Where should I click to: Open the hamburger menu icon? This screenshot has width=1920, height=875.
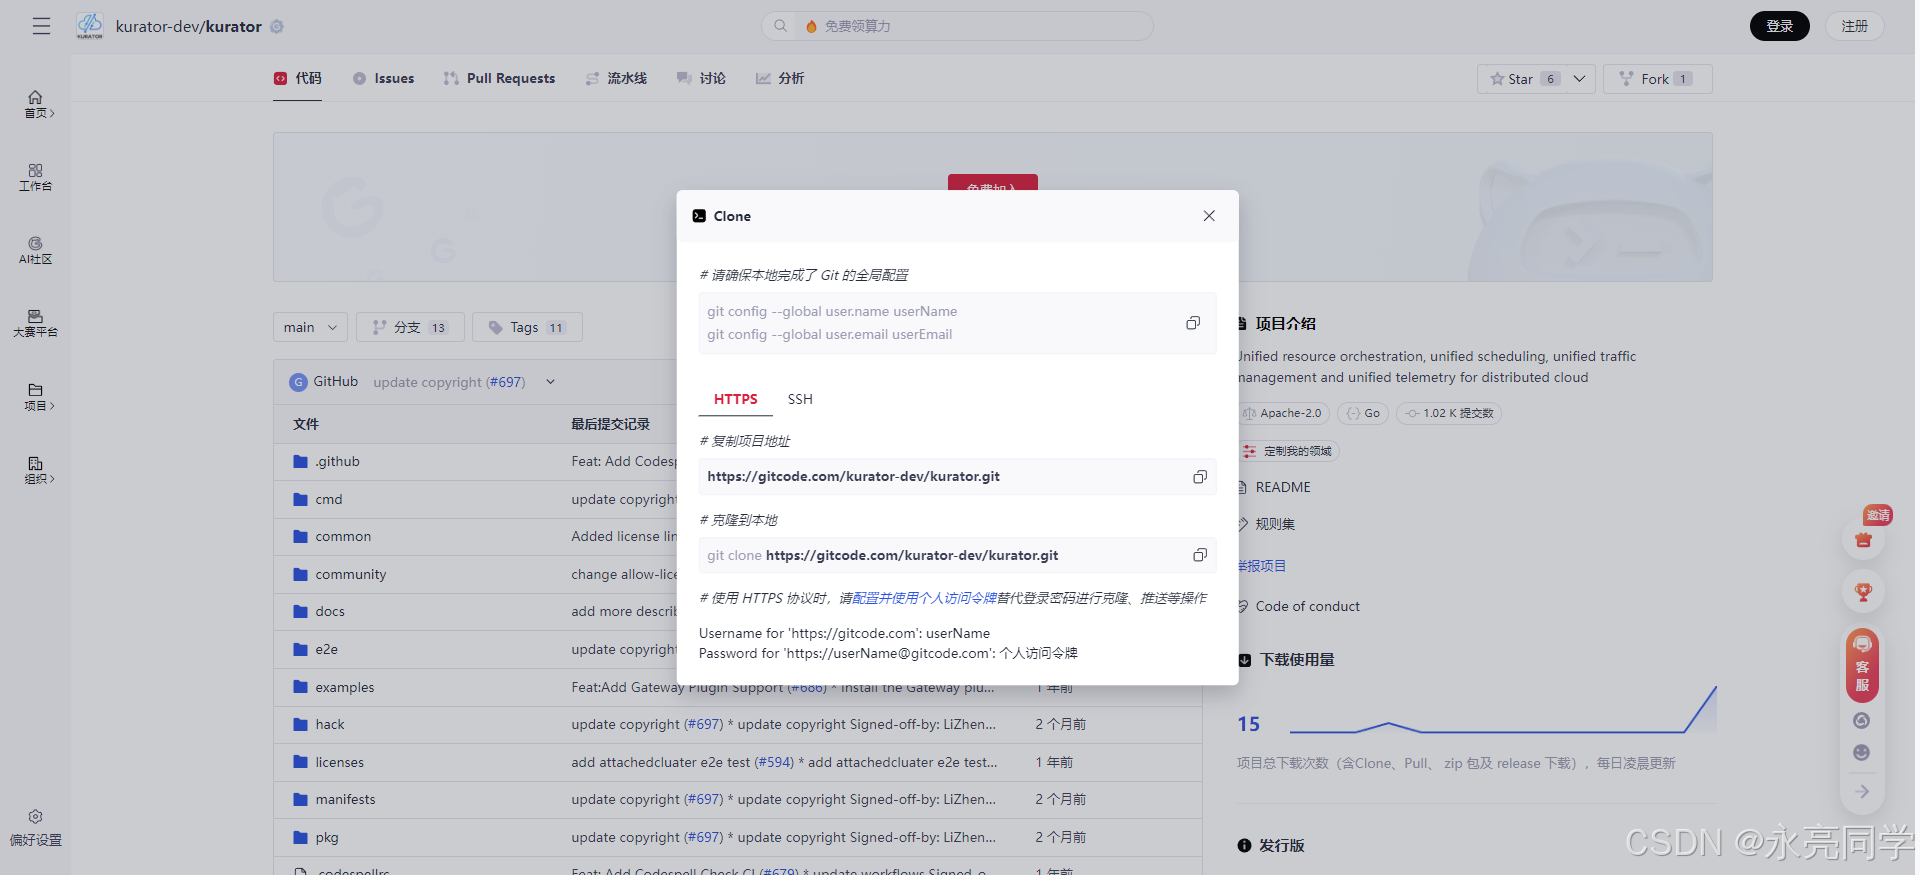point(41,26)
